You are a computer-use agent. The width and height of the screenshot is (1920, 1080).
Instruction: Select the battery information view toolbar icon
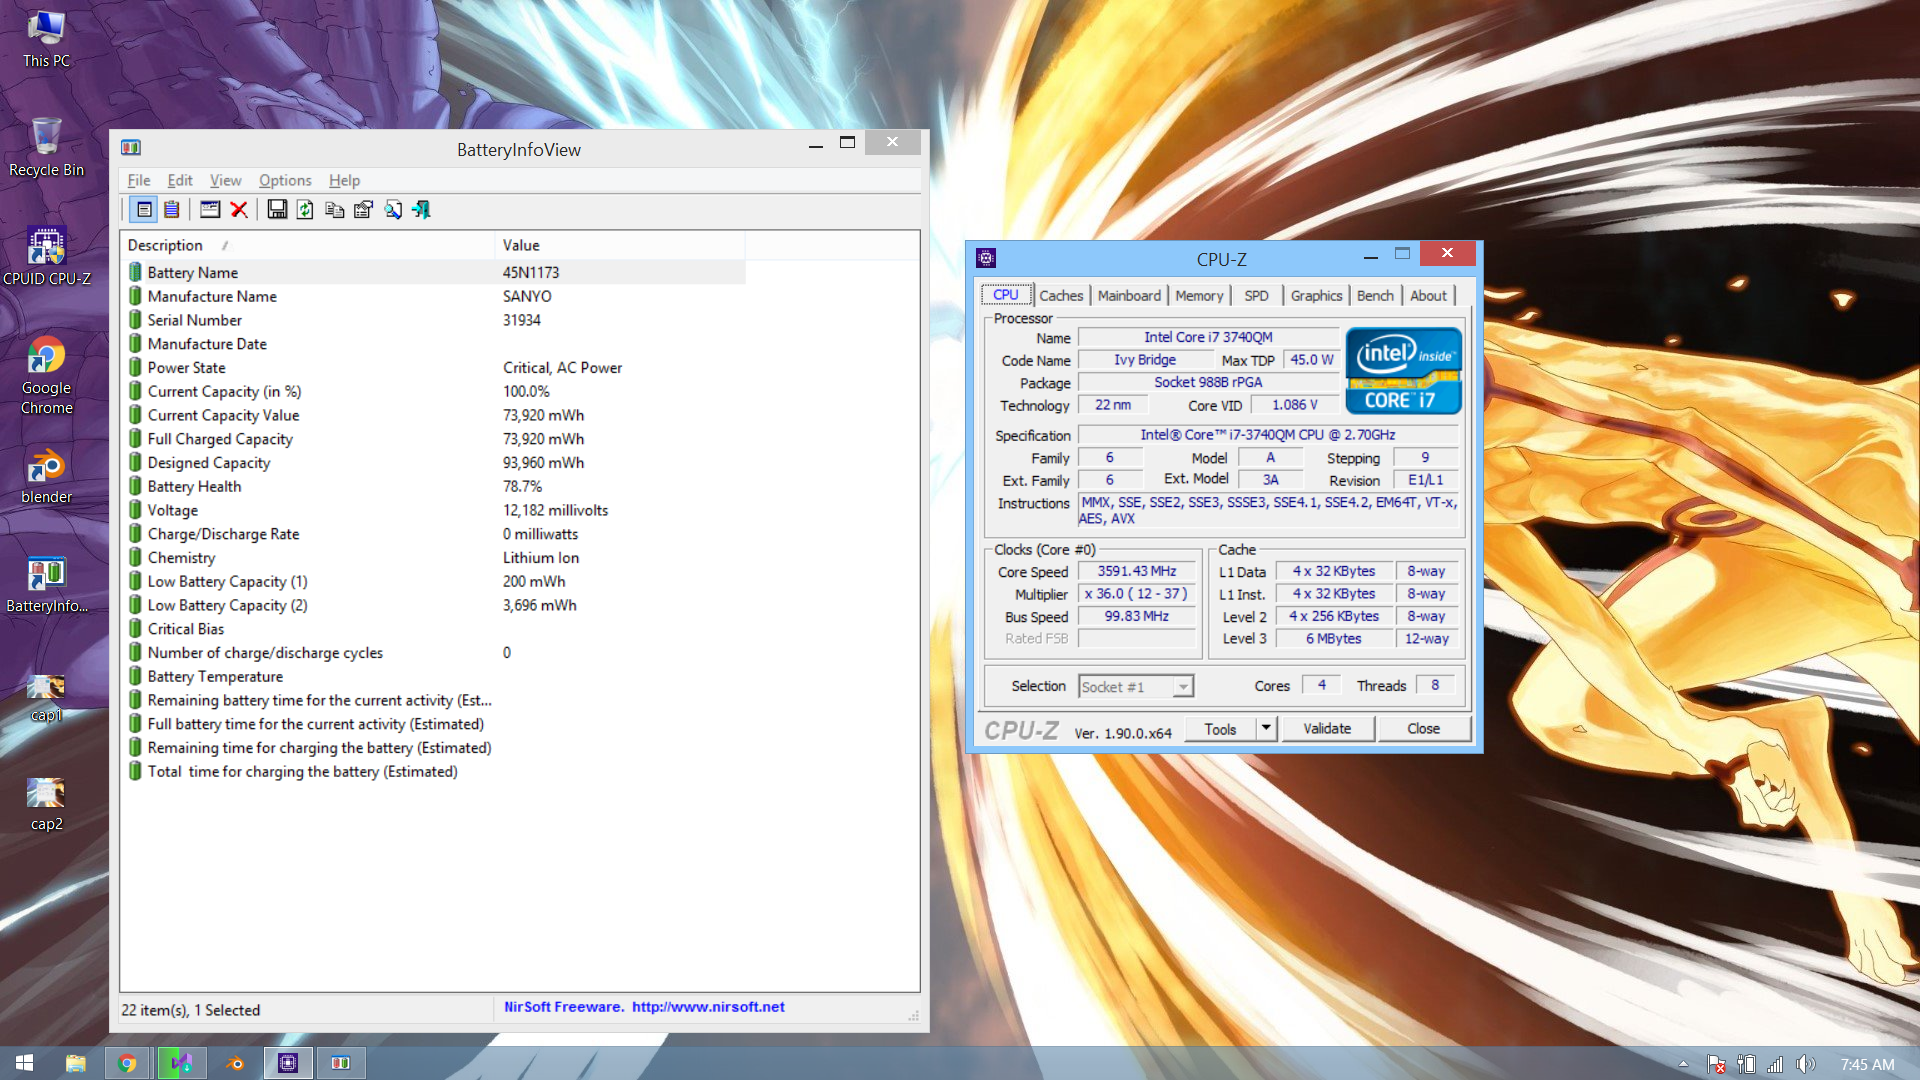click(144, 209)
